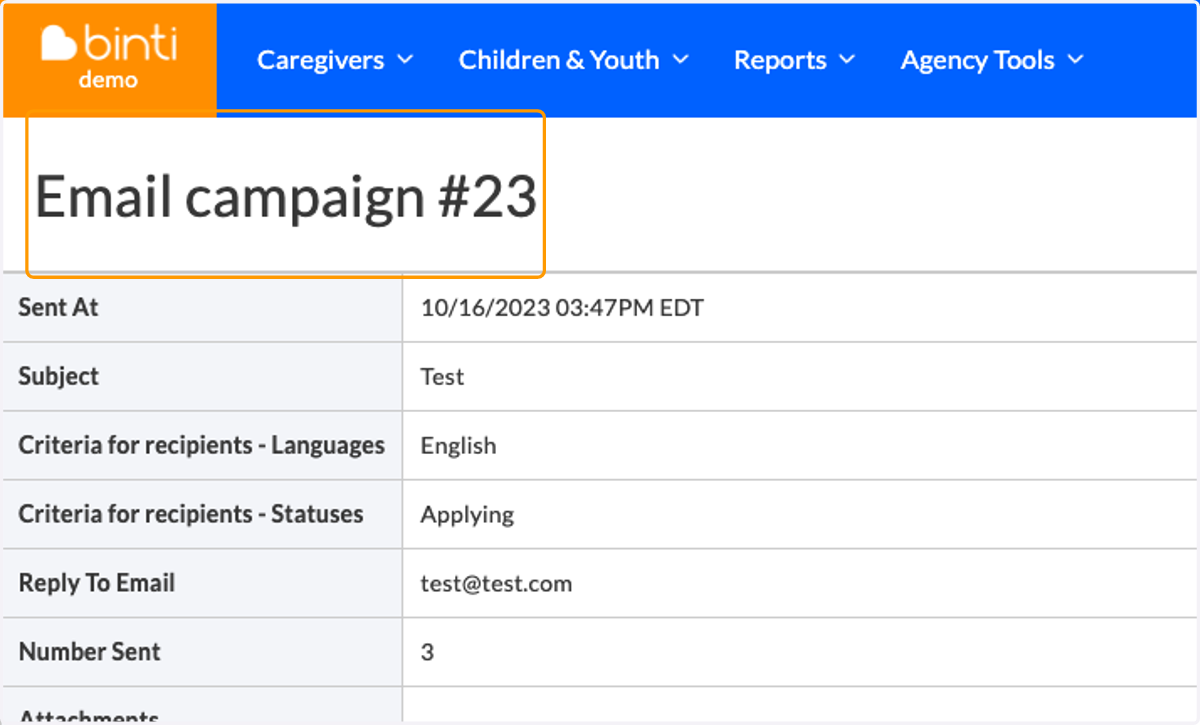Select the Sent At label
The height and width of the screenshot is (725, 1200).
[59, 307]
